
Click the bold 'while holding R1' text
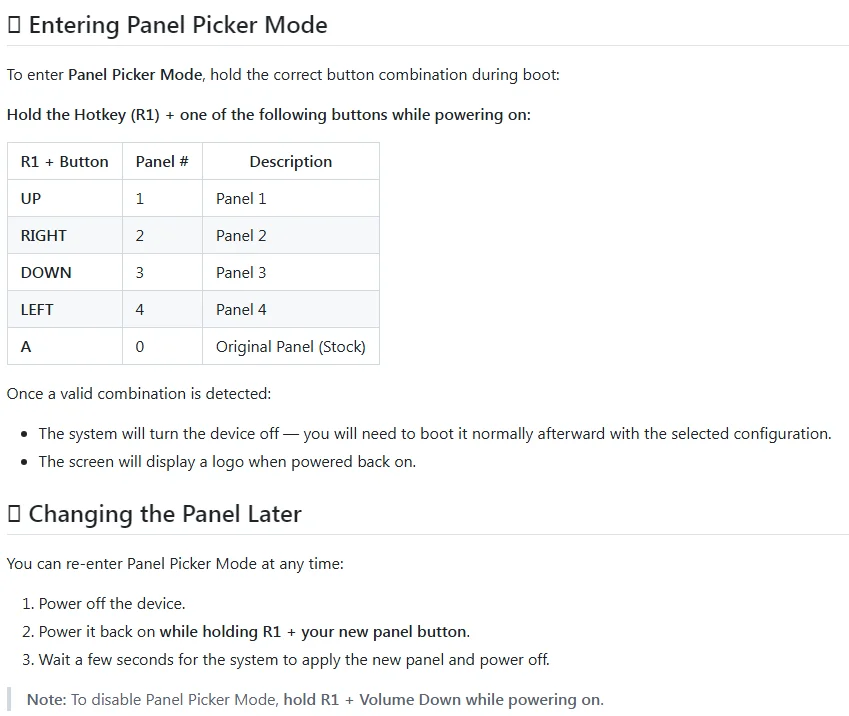click(220, 632)
